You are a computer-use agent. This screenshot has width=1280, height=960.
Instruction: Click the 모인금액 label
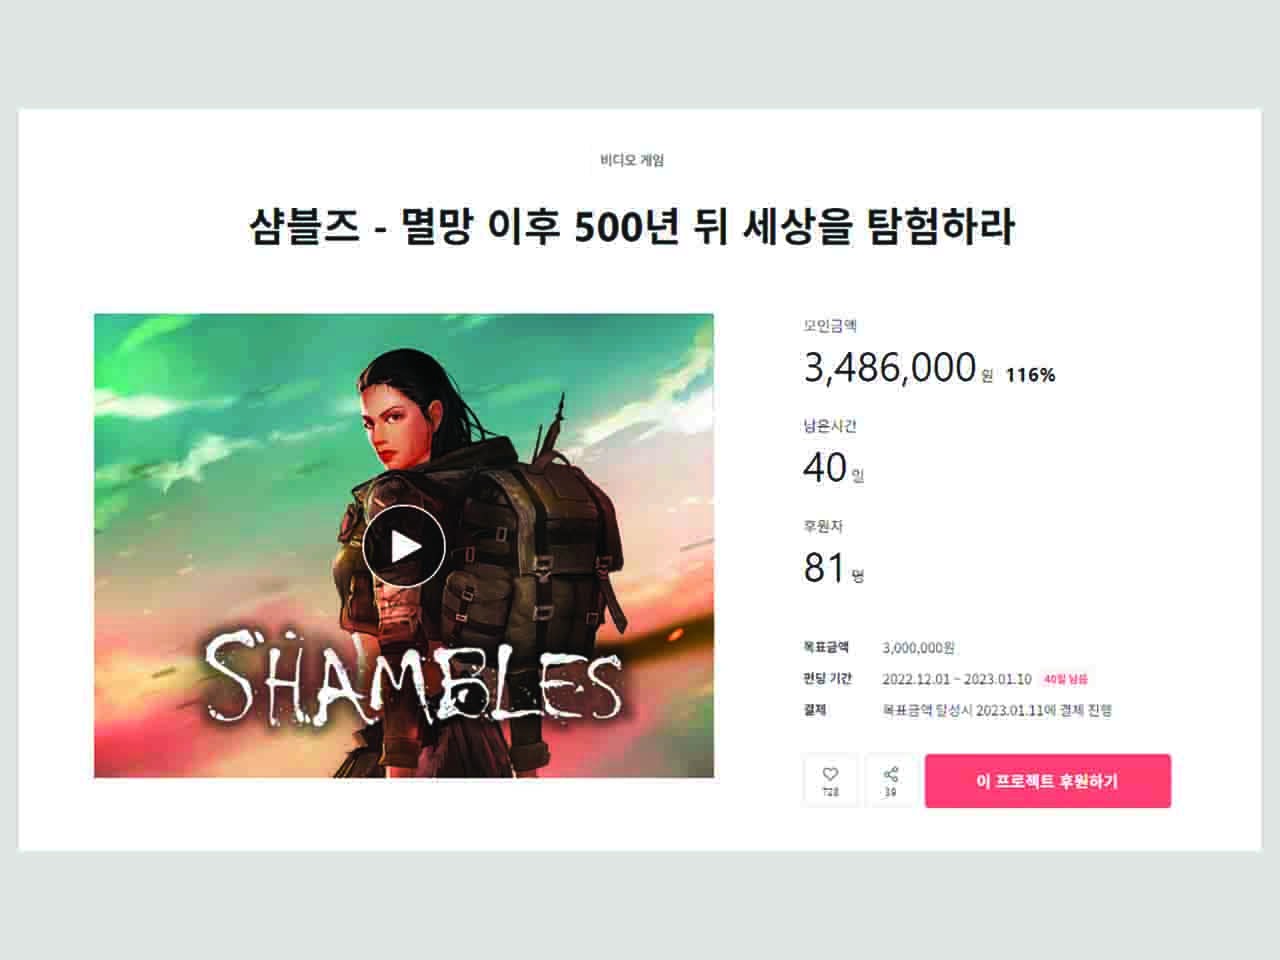click(x=830, y=326)
